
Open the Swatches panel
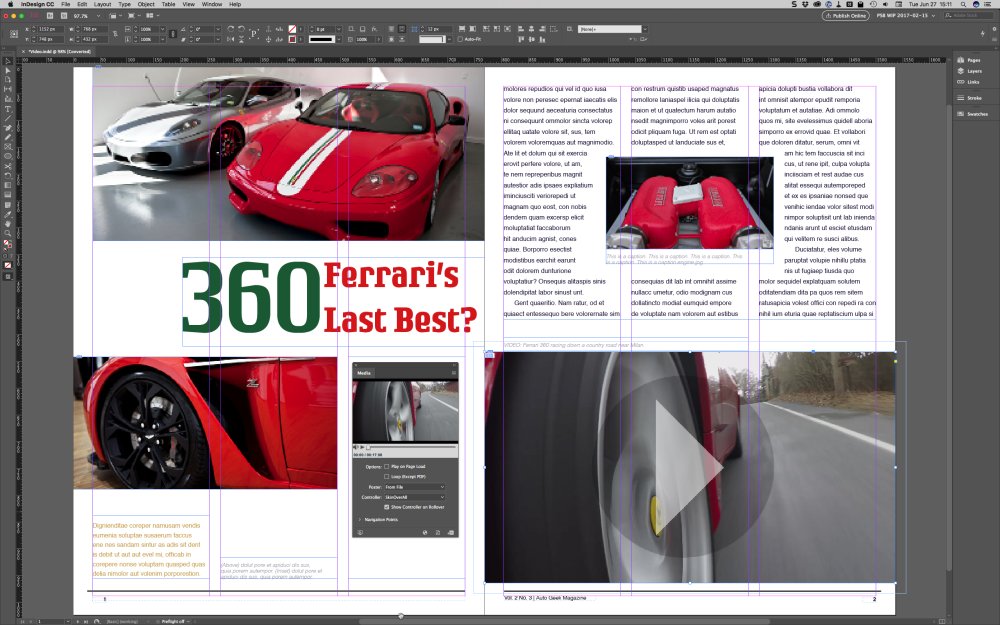coord(973,114)
